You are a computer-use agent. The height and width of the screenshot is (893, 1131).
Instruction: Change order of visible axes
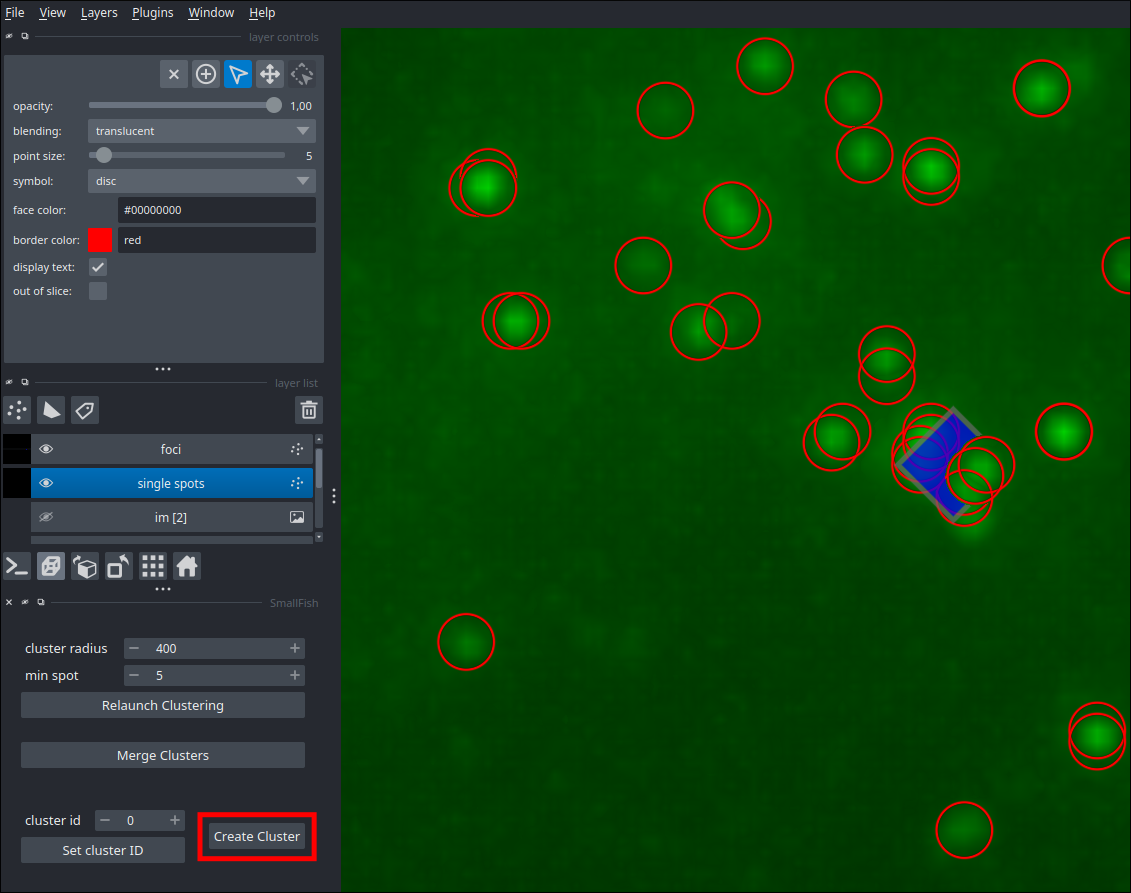point(85,567)
